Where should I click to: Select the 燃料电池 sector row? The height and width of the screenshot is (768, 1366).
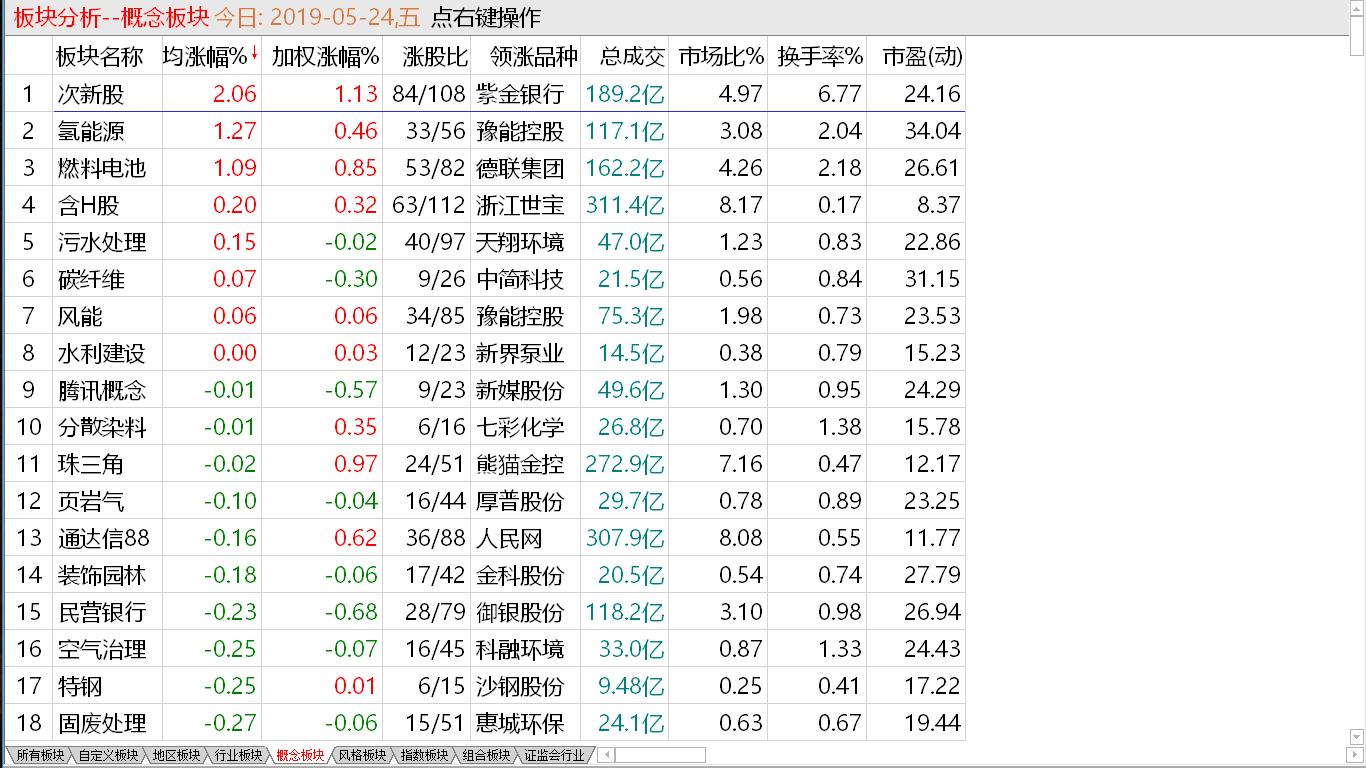tap(484, 168)
